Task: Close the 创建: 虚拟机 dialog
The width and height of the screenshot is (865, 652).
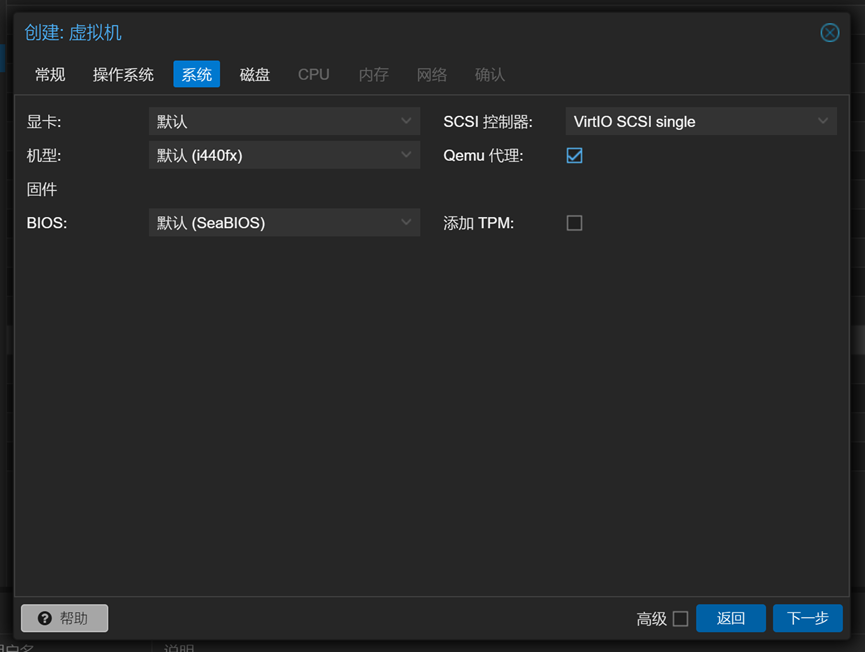Action: click(829, 33)
